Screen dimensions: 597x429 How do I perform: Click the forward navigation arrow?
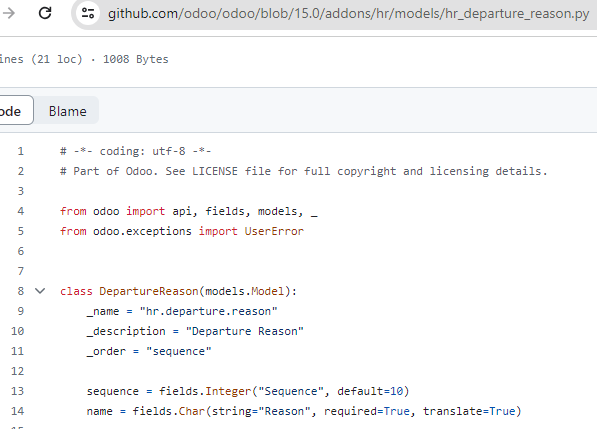8,13
